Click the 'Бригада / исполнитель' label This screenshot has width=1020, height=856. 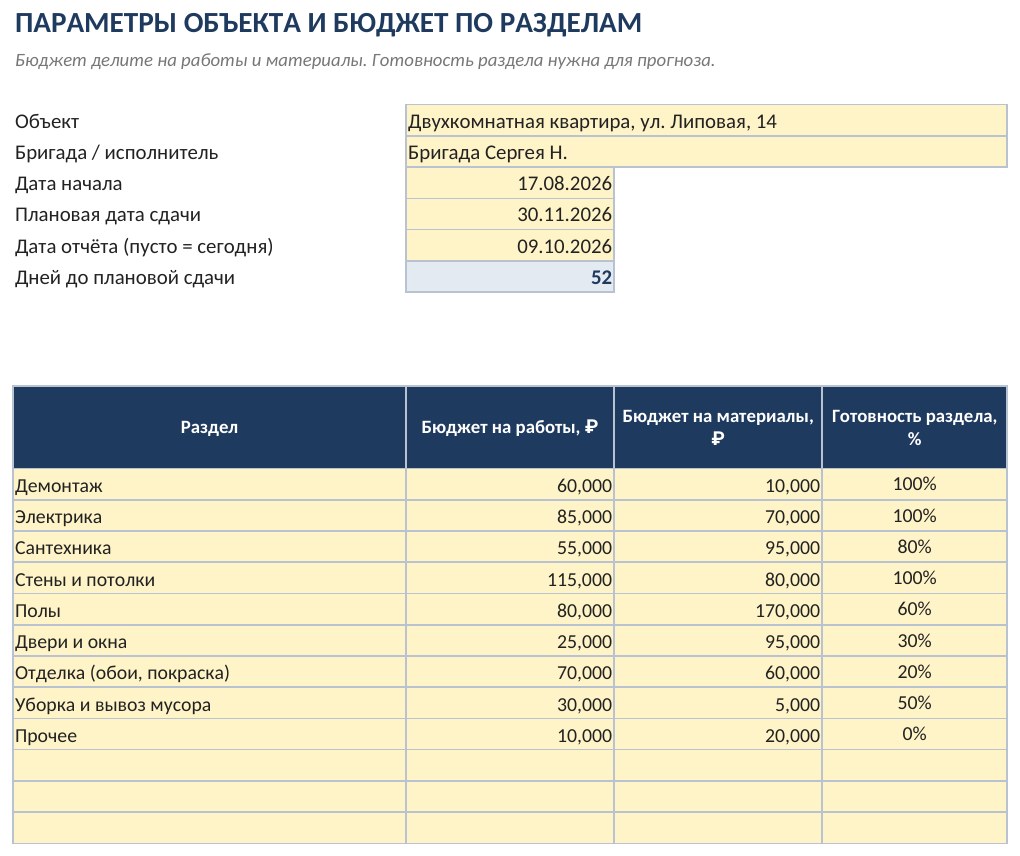(x=116, y=153)
